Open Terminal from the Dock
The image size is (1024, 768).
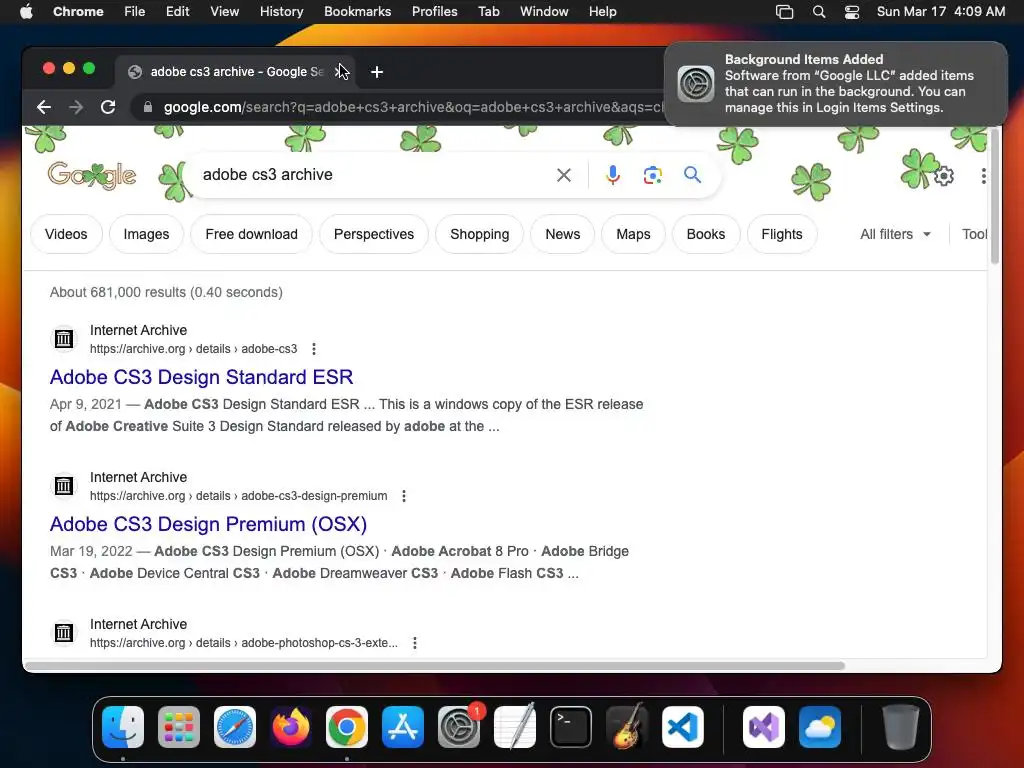click(571, 727)
